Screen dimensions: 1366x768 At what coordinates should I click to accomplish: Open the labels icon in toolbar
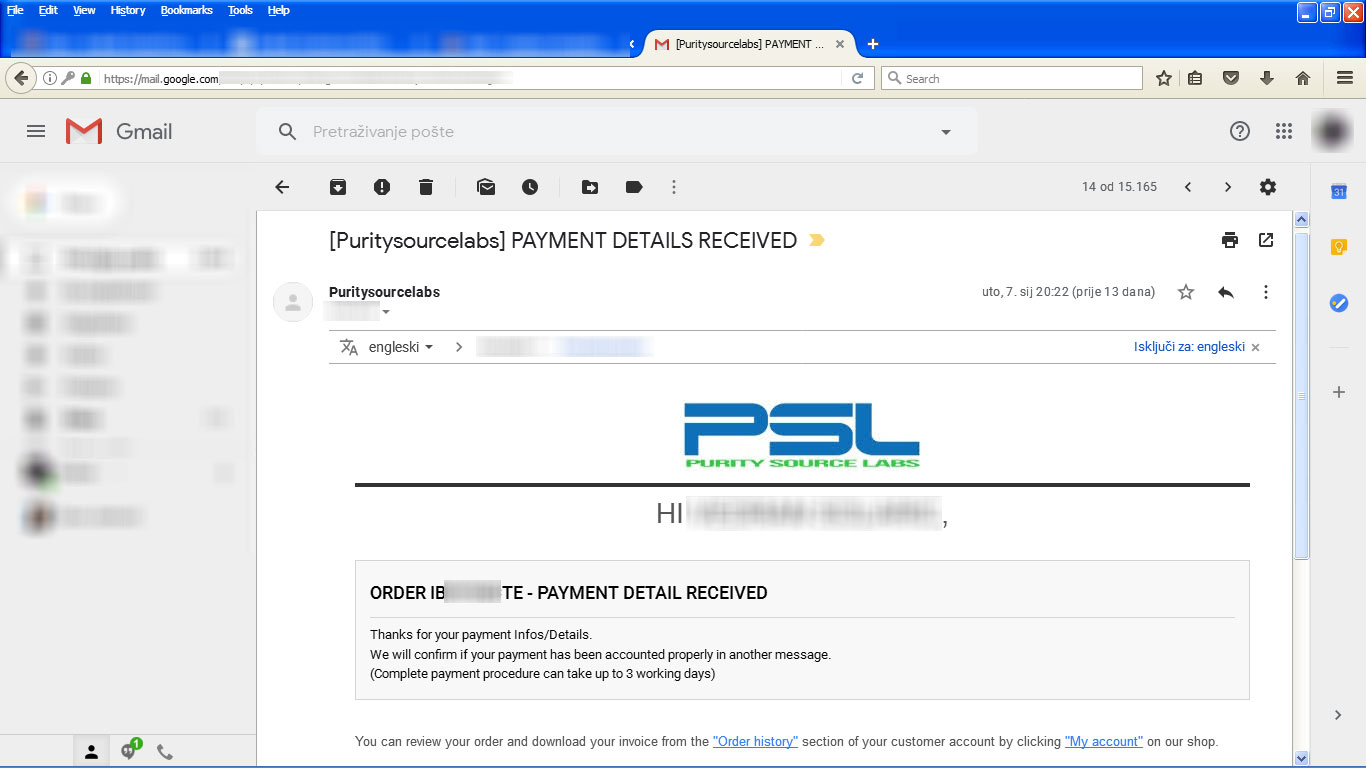[634, 187]
